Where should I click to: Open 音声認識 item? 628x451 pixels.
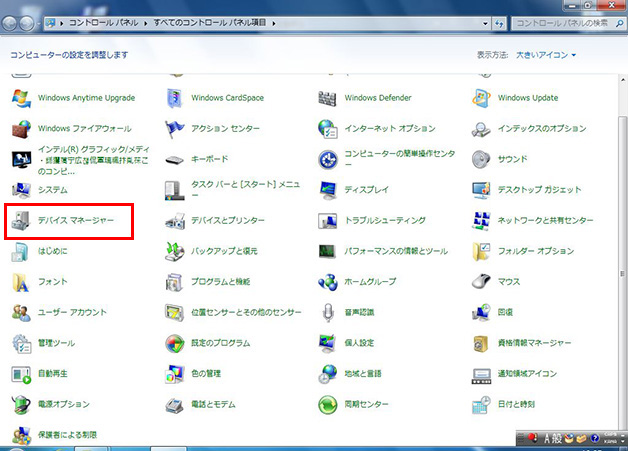click(346, 312)
